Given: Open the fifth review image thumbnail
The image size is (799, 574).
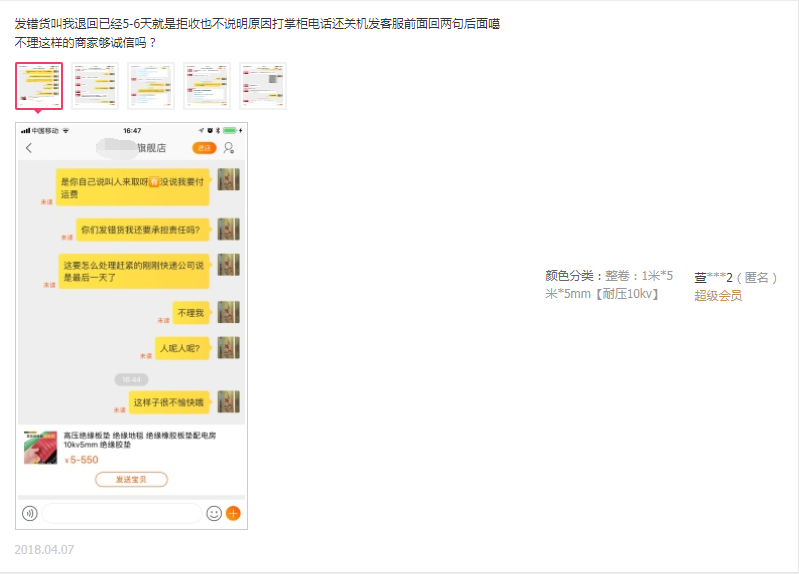Looking at the screenshot, I should (263, 86).
